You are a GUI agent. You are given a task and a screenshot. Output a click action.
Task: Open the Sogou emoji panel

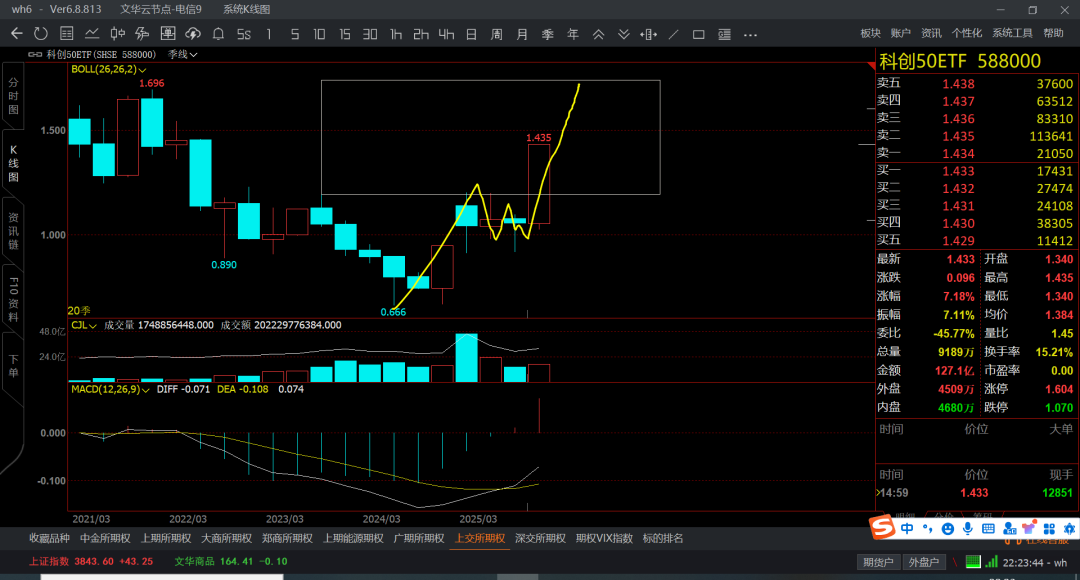click(948, 528)
